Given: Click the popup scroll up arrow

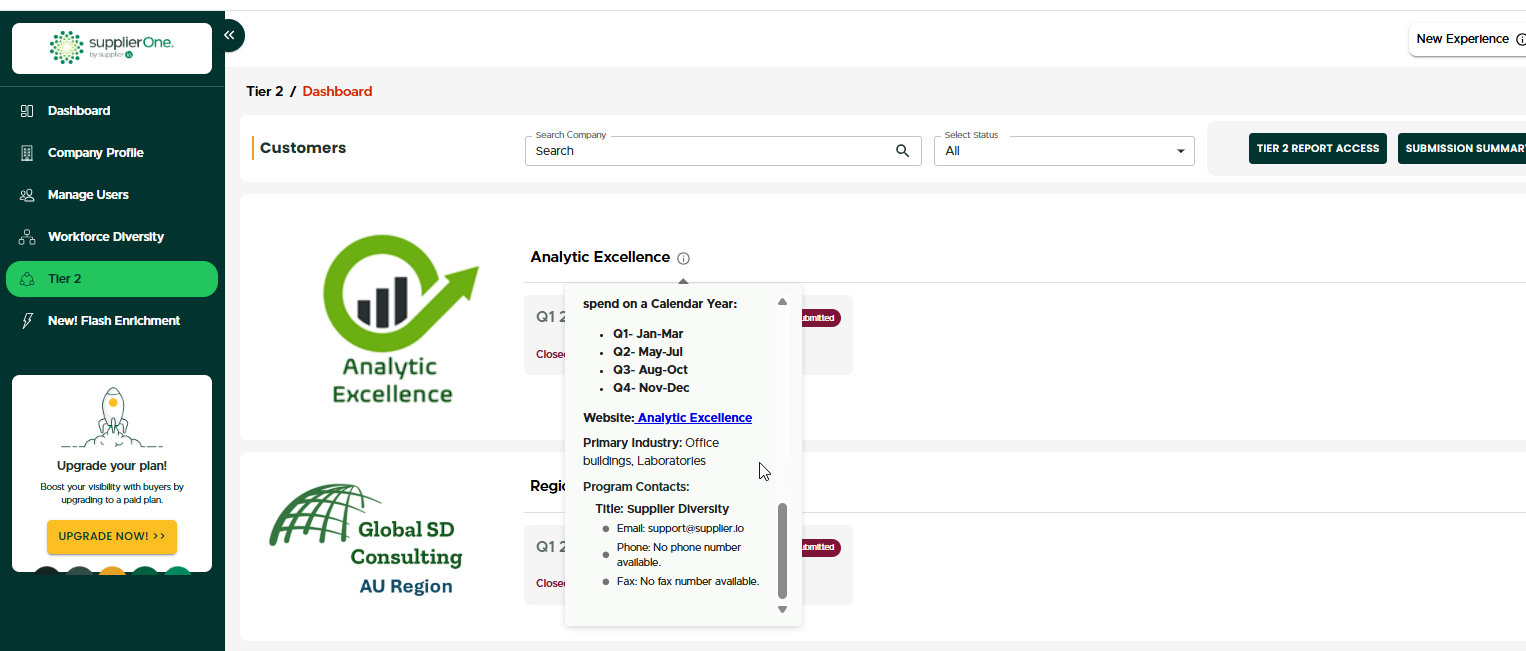Looking at the screenshot, I should point(782,301).
